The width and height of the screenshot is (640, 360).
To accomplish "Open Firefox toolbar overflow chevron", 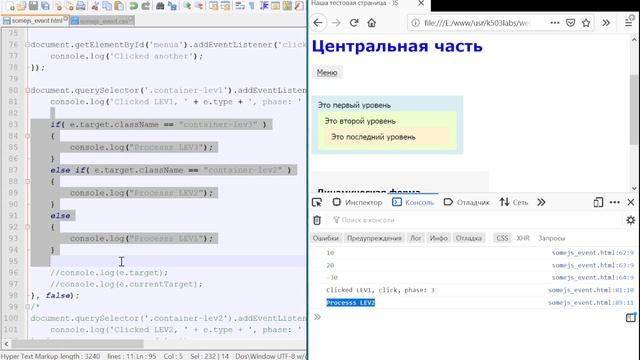I will coord(606,23).
